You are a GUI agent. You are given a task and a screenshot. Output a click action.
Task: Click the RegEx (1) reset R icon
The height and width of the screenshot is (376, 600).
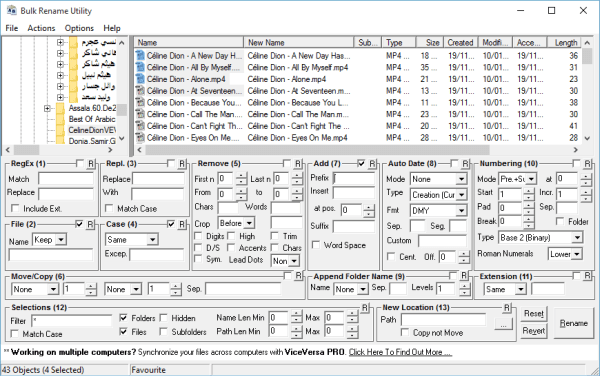[x=91, y=164]
